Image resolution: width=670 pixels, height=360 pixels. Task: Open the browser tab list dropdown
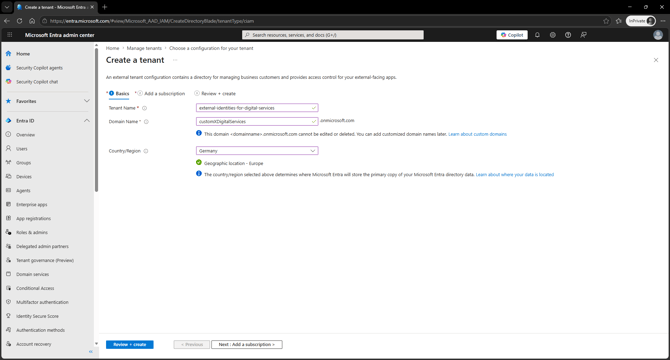point(7,7)
